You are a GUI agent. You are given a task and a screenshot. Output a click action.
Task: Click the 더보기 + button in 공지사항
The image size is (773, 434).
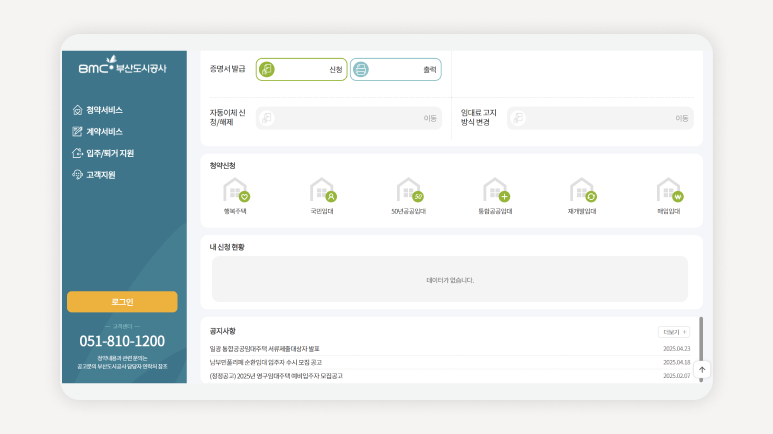(674, 332)
